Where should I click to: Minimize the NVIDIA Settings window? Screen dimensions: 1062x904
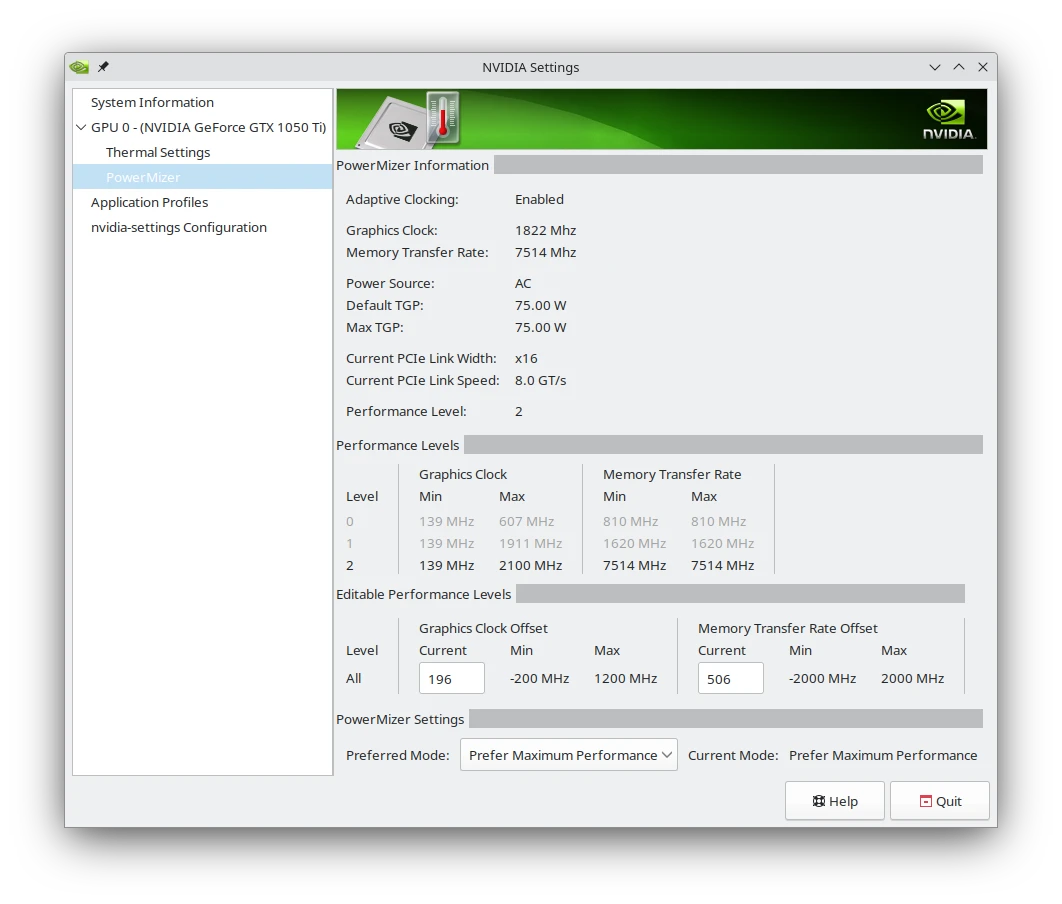[935, 67]
